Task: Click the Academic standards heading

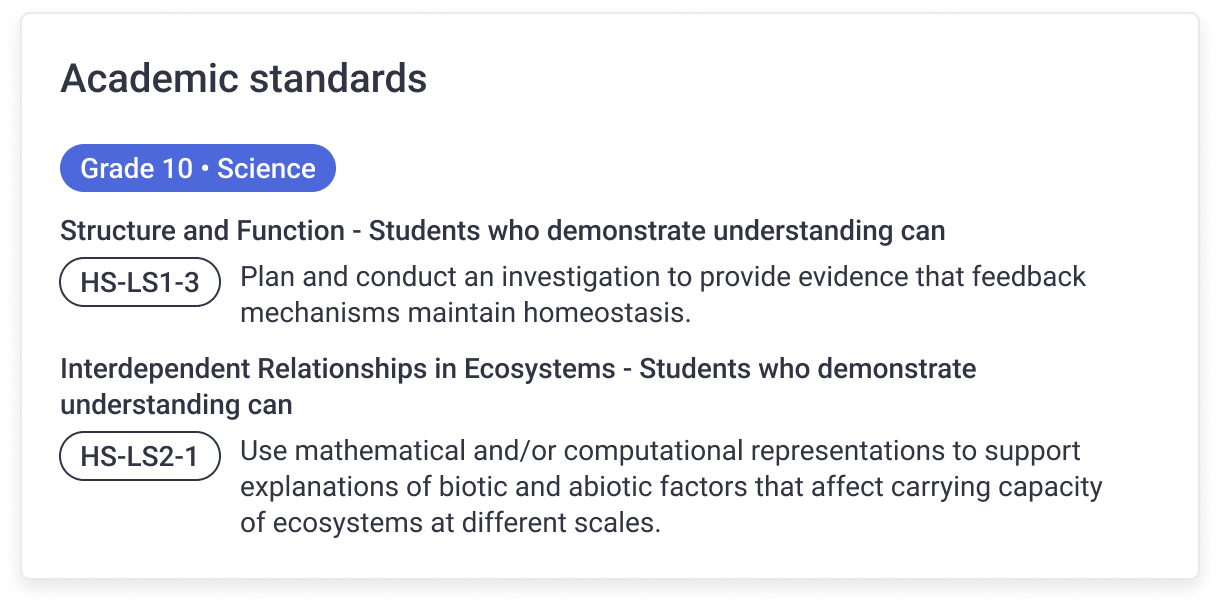Action: point(244,78)
